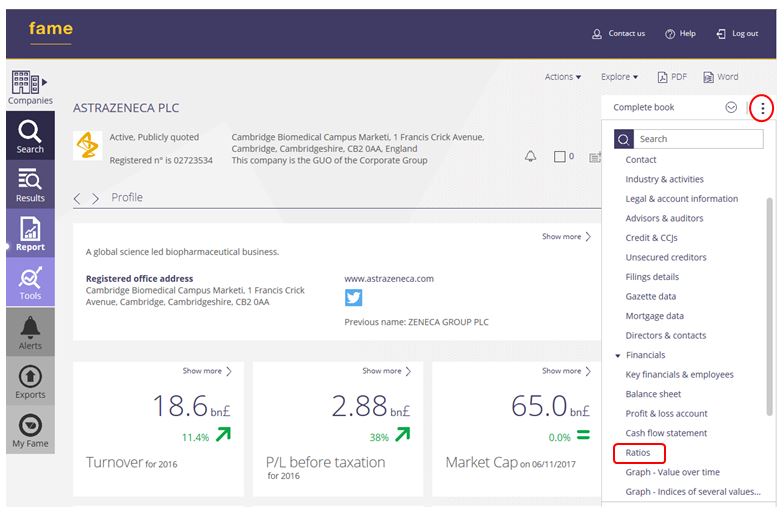The width and height of the screenshot is (784, 515).
Task: Export report using PDF icon
Action: coord(672,77)
